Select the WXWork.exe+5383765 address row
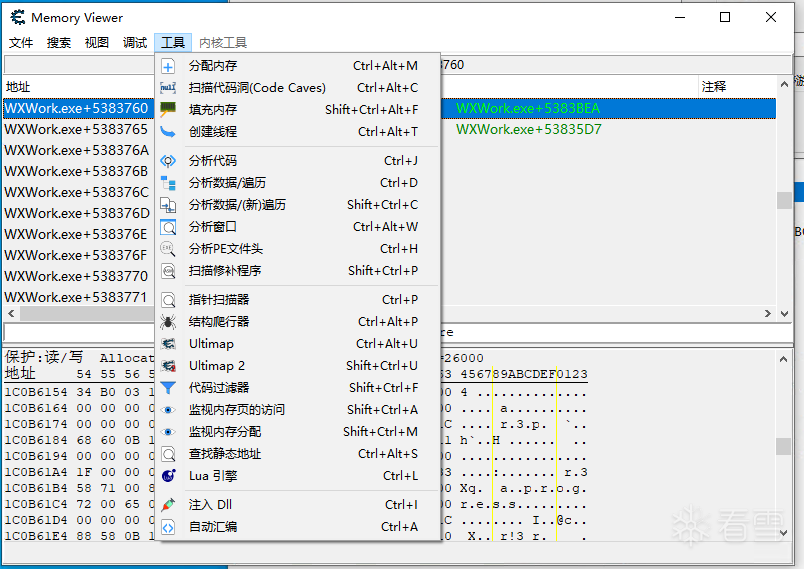This screenshot has width=804, height=569. [77, 129]
